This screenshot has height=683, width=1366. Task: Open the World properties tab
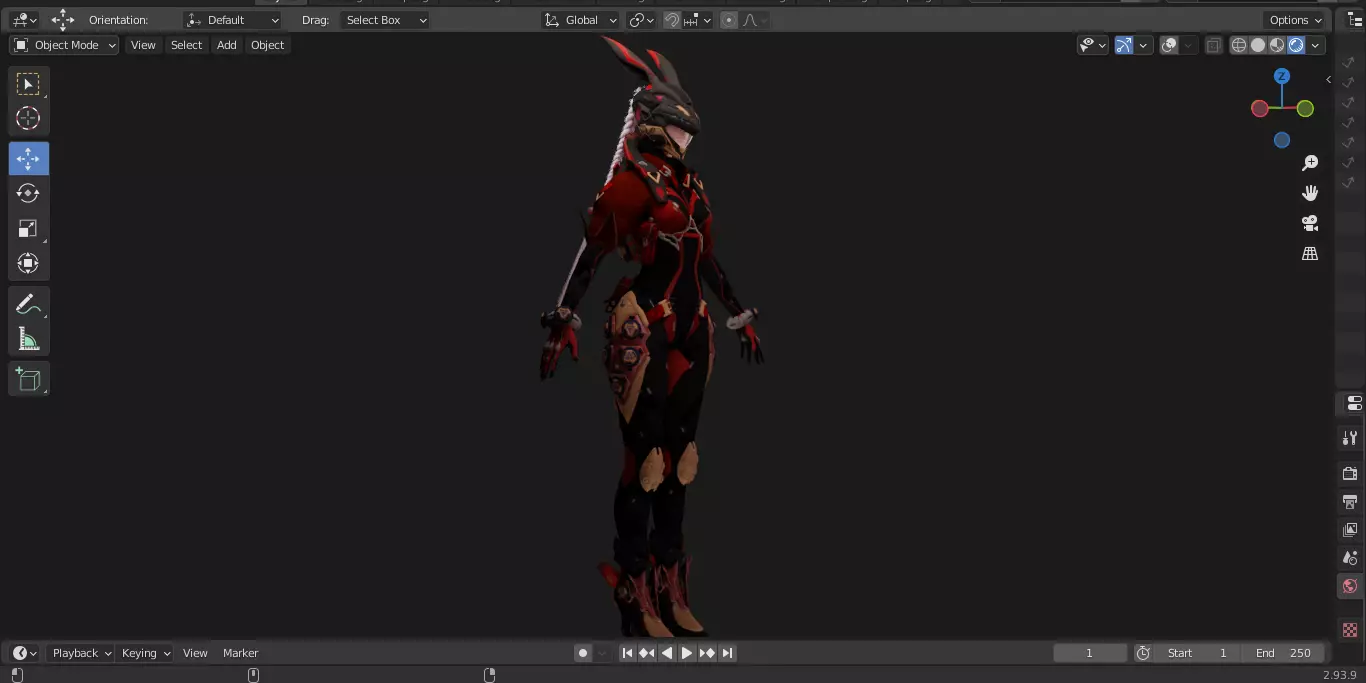coord(1350,586)
